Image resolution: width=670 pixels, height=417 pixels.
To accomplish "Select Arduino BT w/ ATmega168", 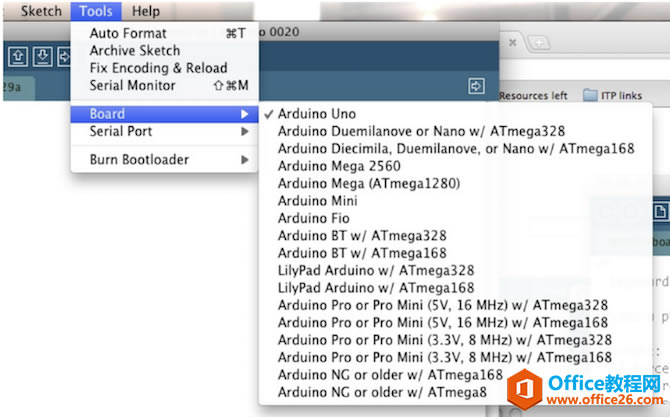I will [x=455, y=253].
